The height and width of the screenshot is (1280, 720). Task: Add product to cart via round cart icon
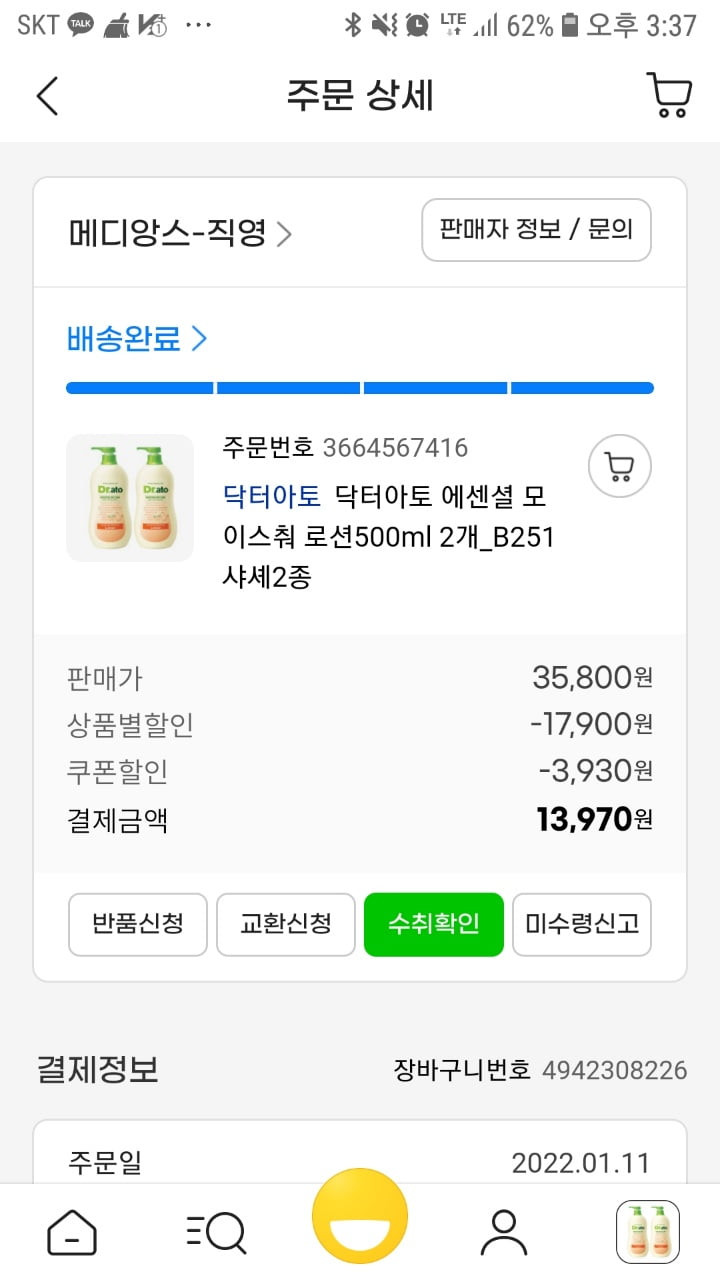pyautogui.click(x=620, y=466)
